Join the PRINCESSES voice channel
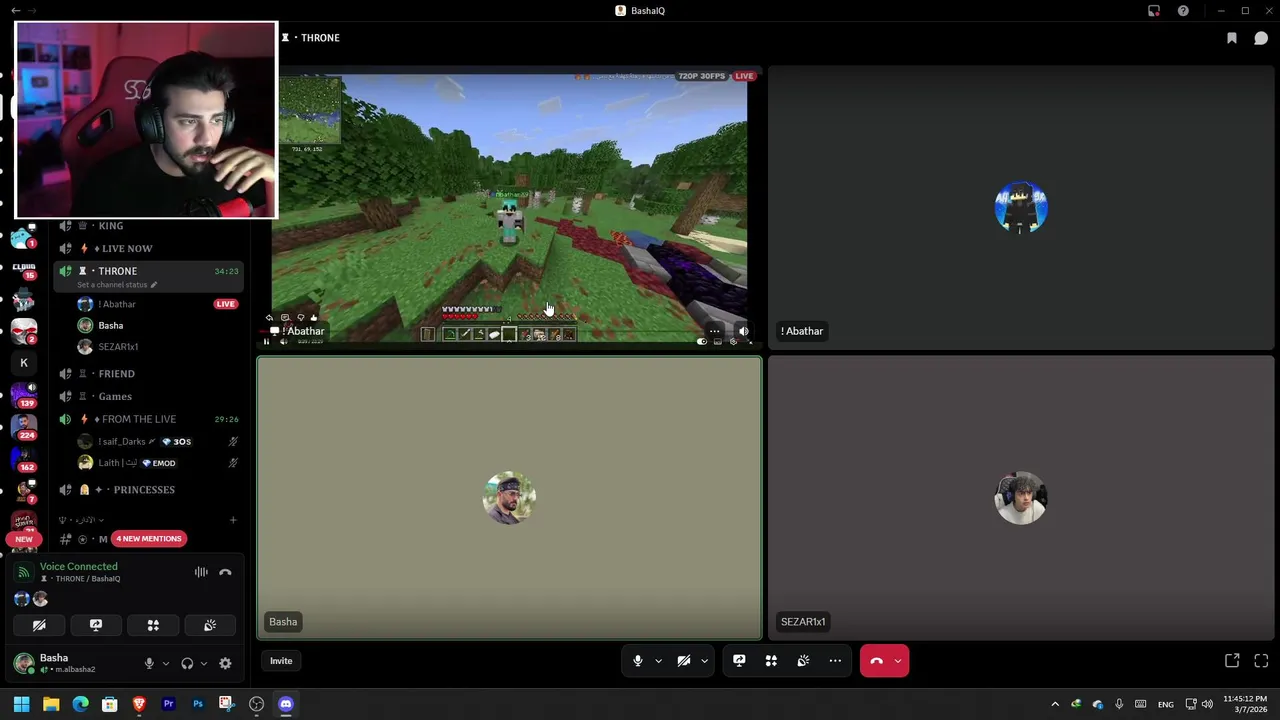This screenshot has width=1280, height=720. click(x=148, y=490)
